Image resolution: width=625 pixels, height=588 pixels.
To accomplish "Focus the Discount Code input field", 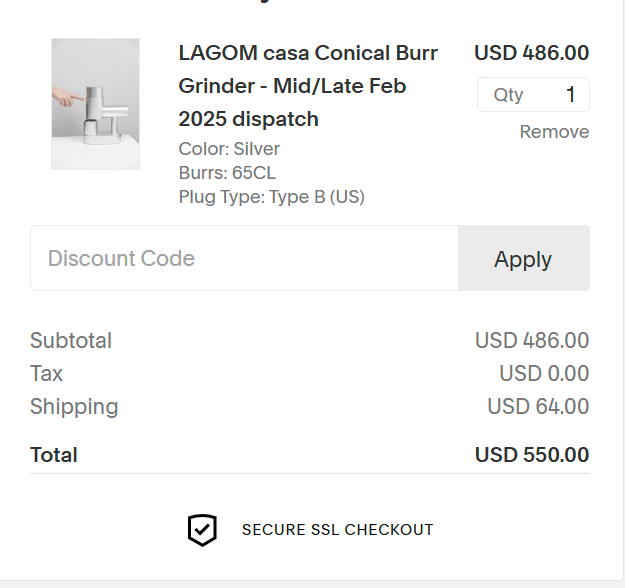I will (x=244, y=258).
